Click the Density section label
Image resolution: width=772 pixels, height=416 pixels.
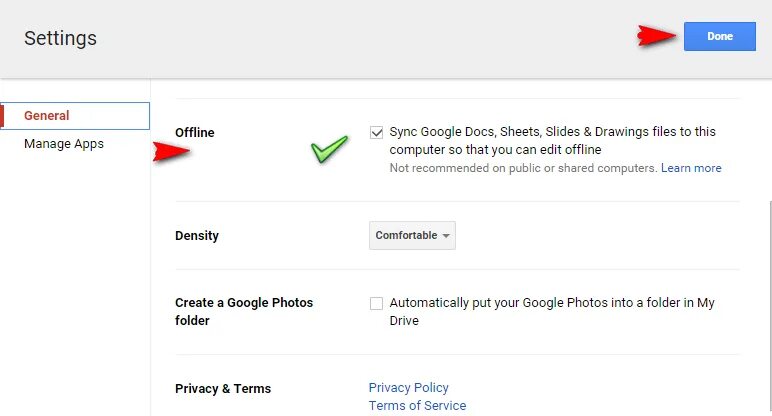[197, 236]
